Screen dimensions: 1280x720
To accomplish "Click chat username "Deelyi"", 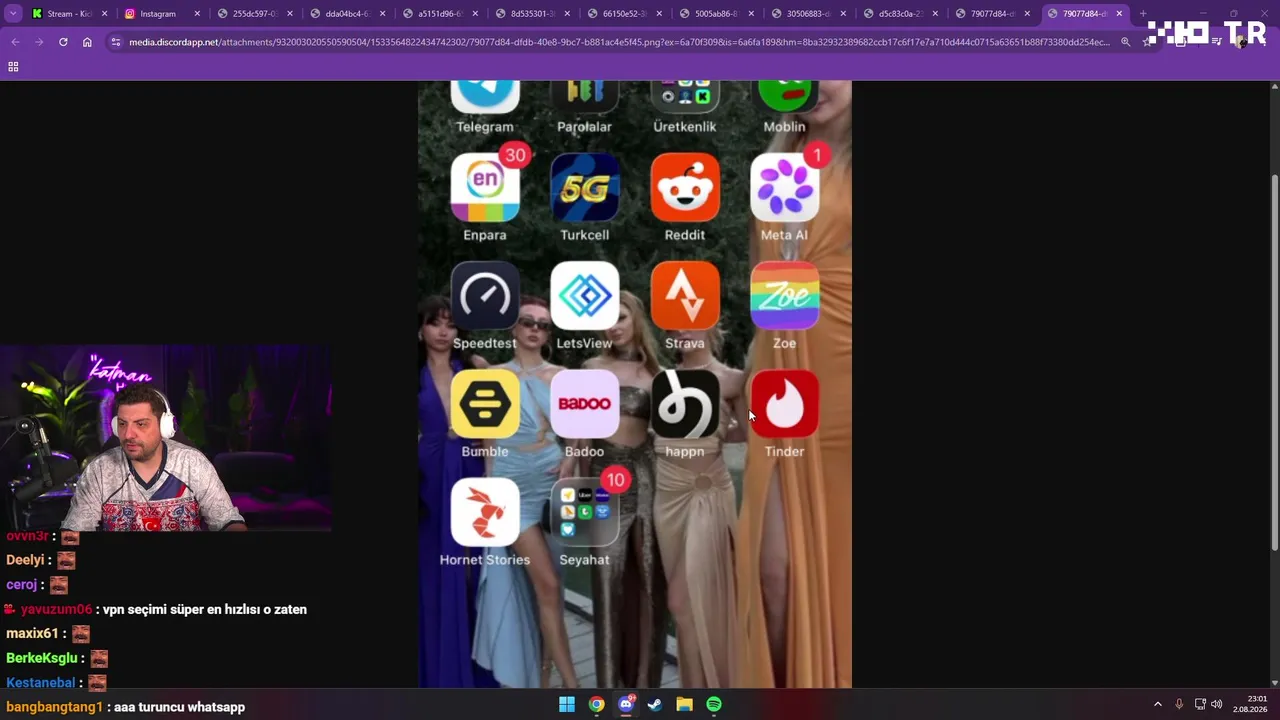I will click(x=26, y=561).
